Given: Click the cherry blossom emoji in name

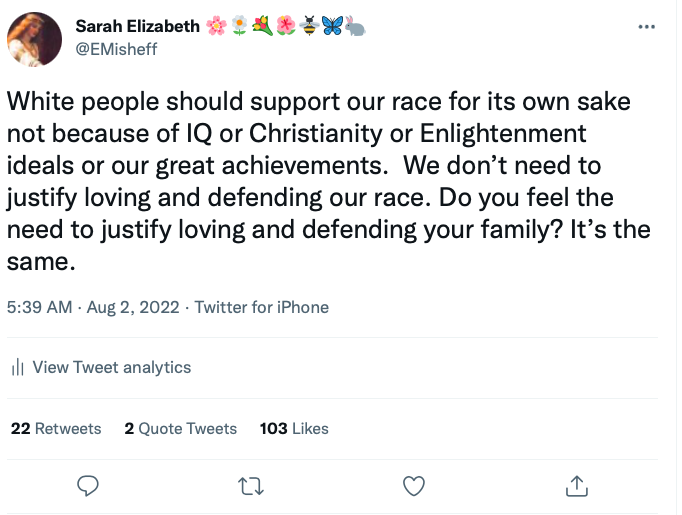Looking at the screenshot, I should pyautogui.click(x=215, y=25).
